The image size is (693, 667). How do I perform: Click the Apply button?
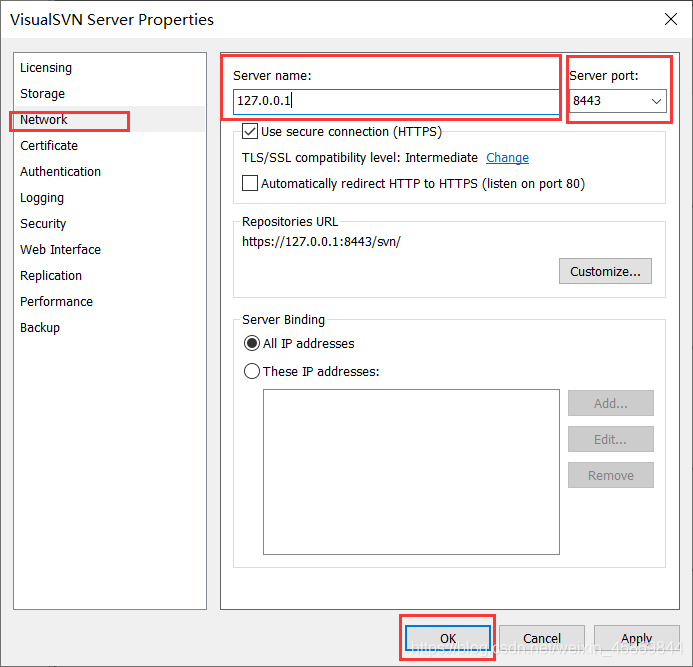pos(636,638)
